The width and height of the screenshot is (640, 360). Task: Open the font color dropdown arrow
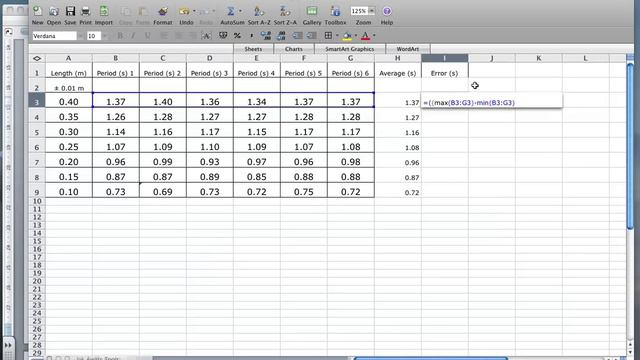click(x=374, y=36)
